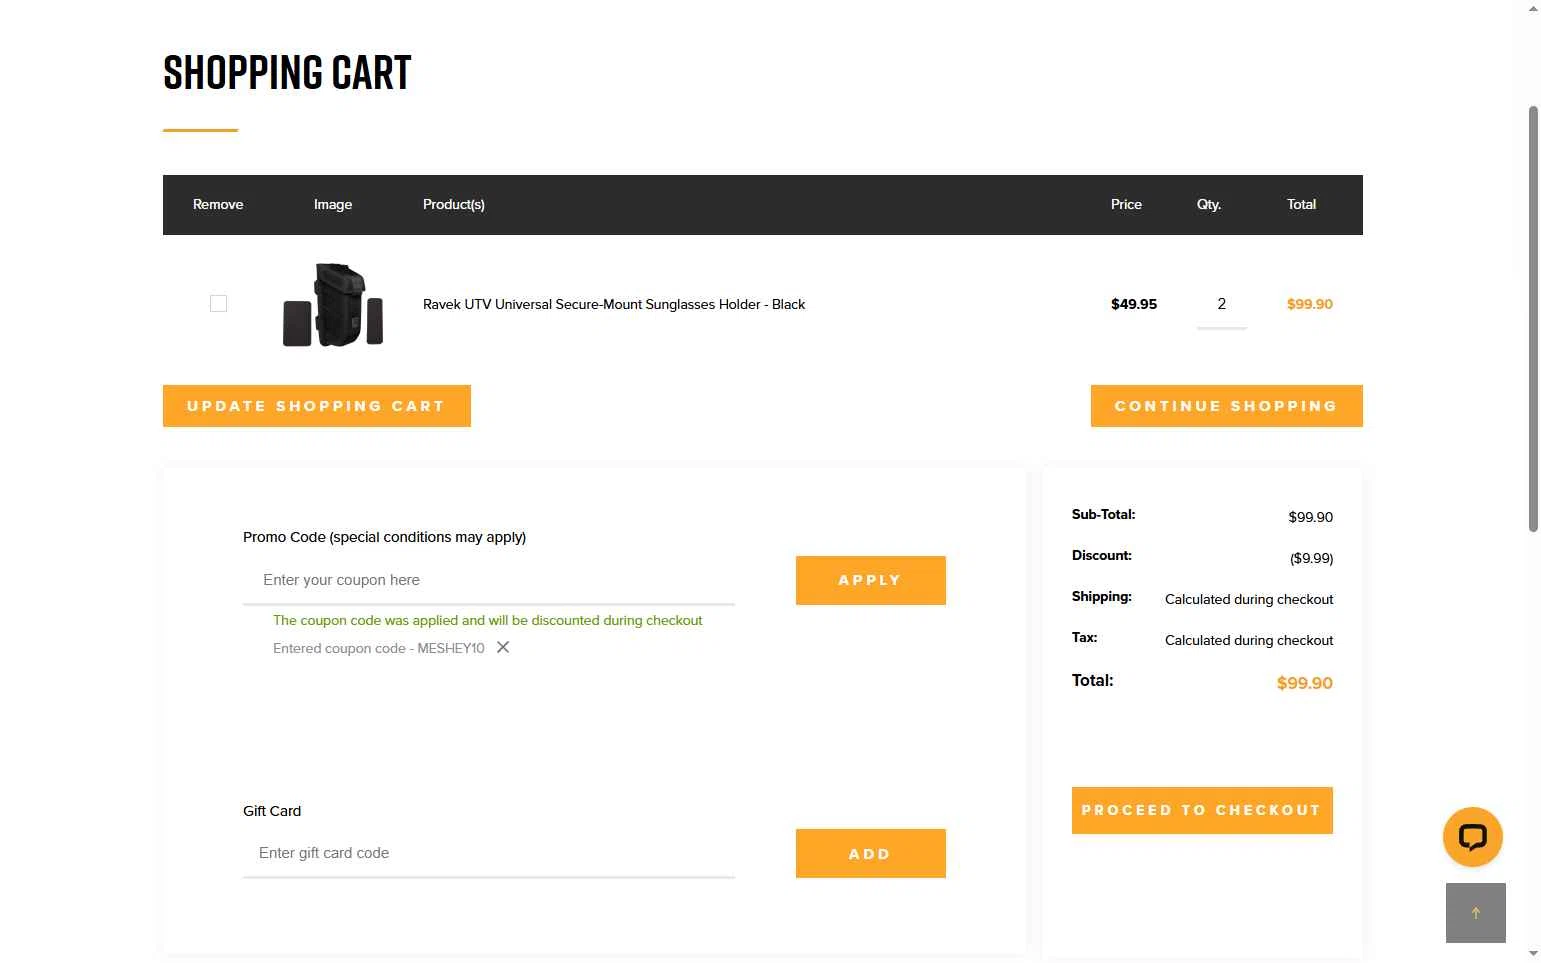1541x963 pixels.
Task: Click the Total column header
Action: pos(1301,204)
